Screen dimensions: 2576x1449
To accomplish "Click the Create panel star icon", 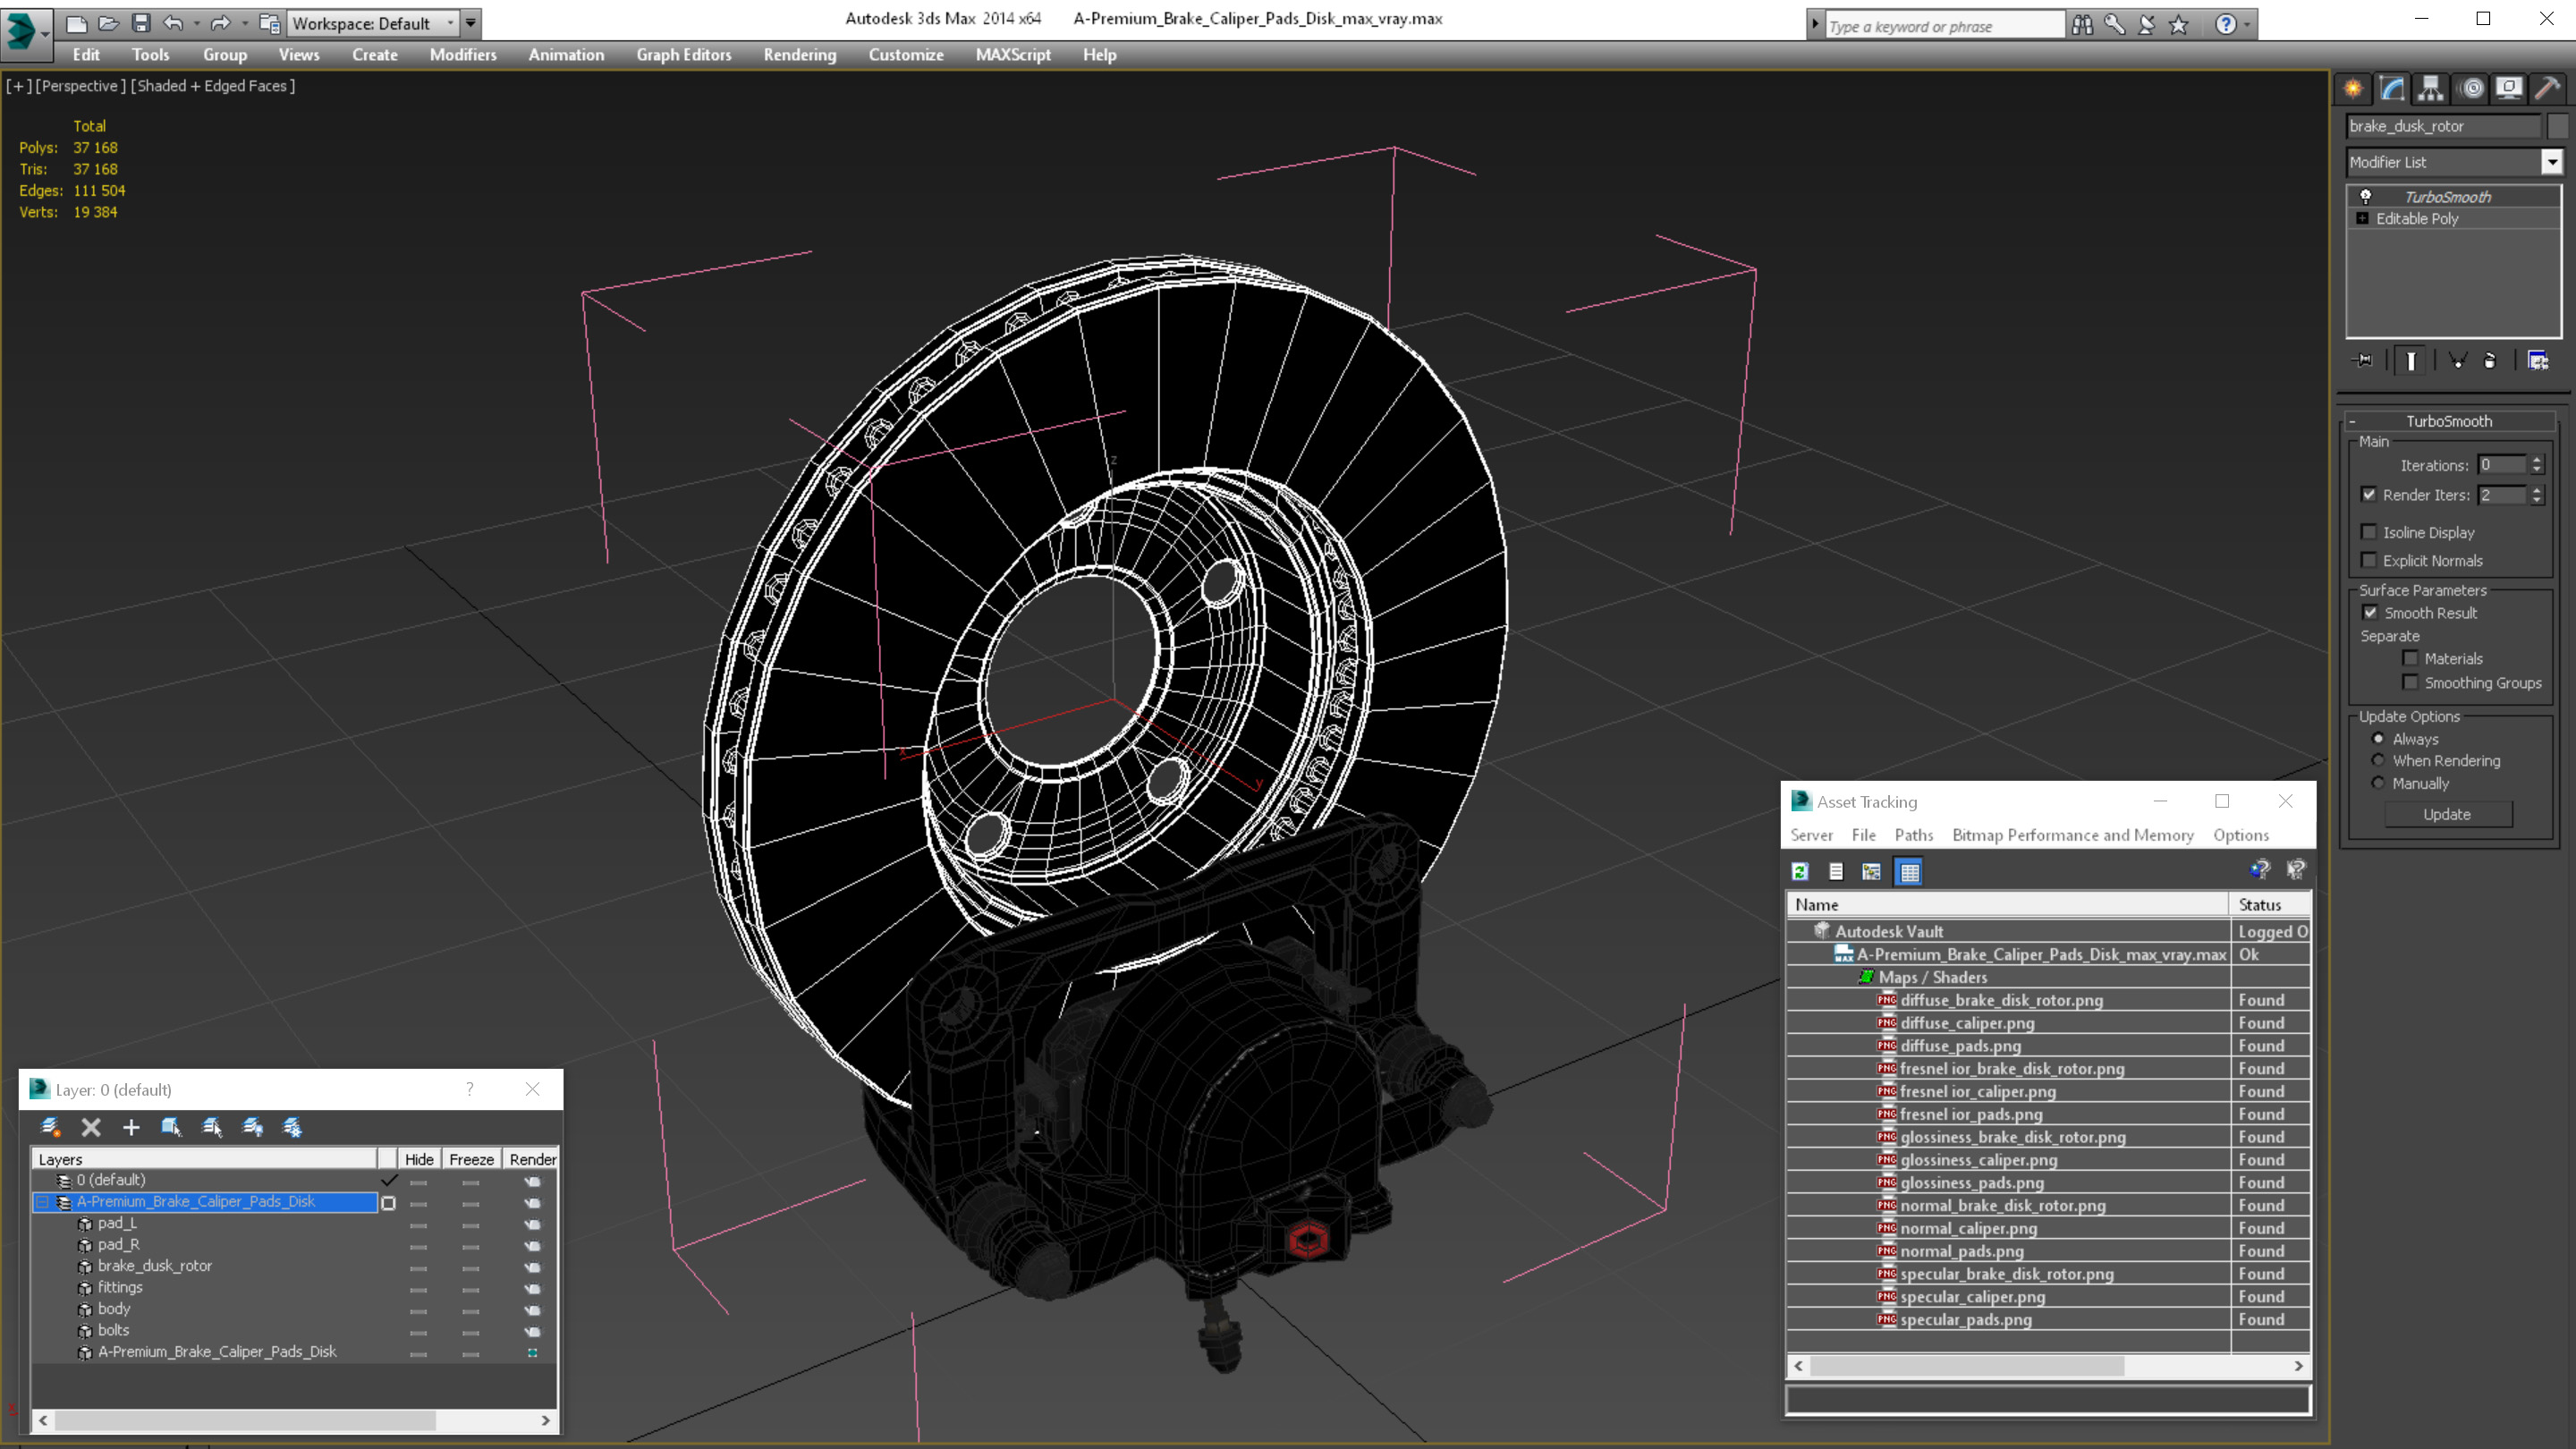I will 2353,89.
